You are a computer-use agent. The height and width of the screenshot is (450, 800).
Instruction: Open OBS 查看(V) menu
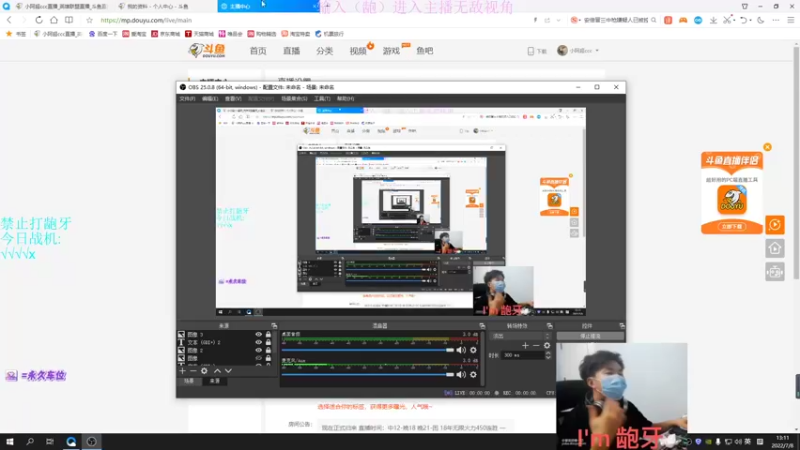point(233,98)
